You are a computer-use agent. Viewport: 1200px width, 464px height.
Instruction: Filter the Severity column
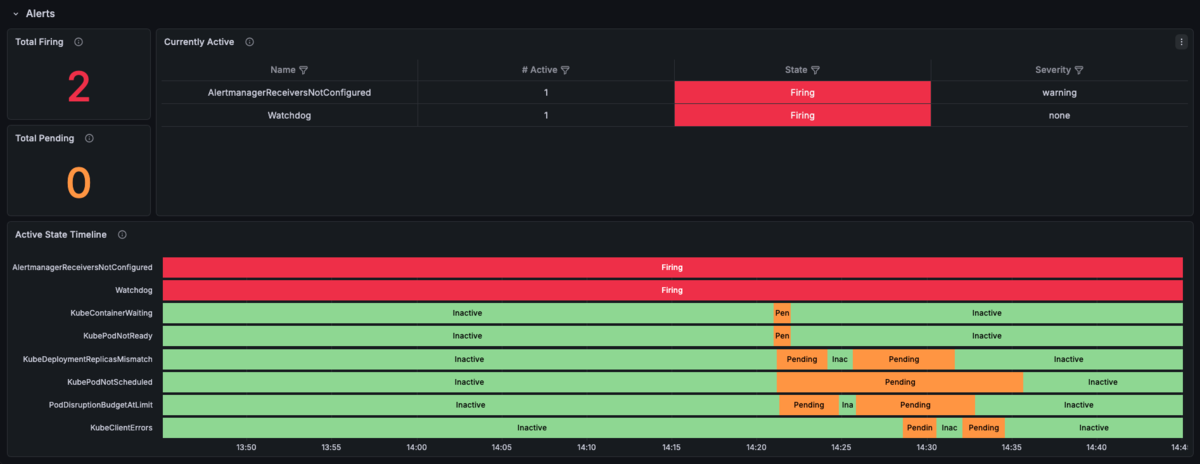[x=1079, y=70]
